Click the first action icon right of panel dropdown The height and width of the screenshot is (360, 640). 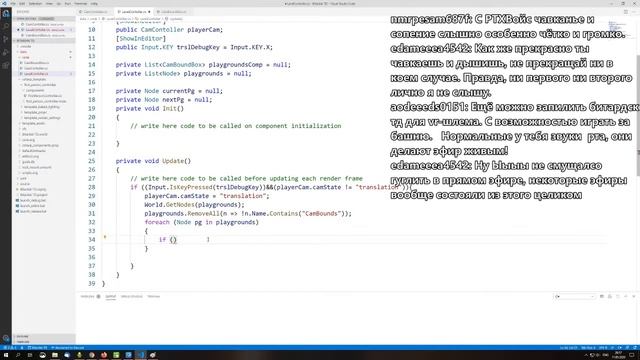(x=602, y=296)
